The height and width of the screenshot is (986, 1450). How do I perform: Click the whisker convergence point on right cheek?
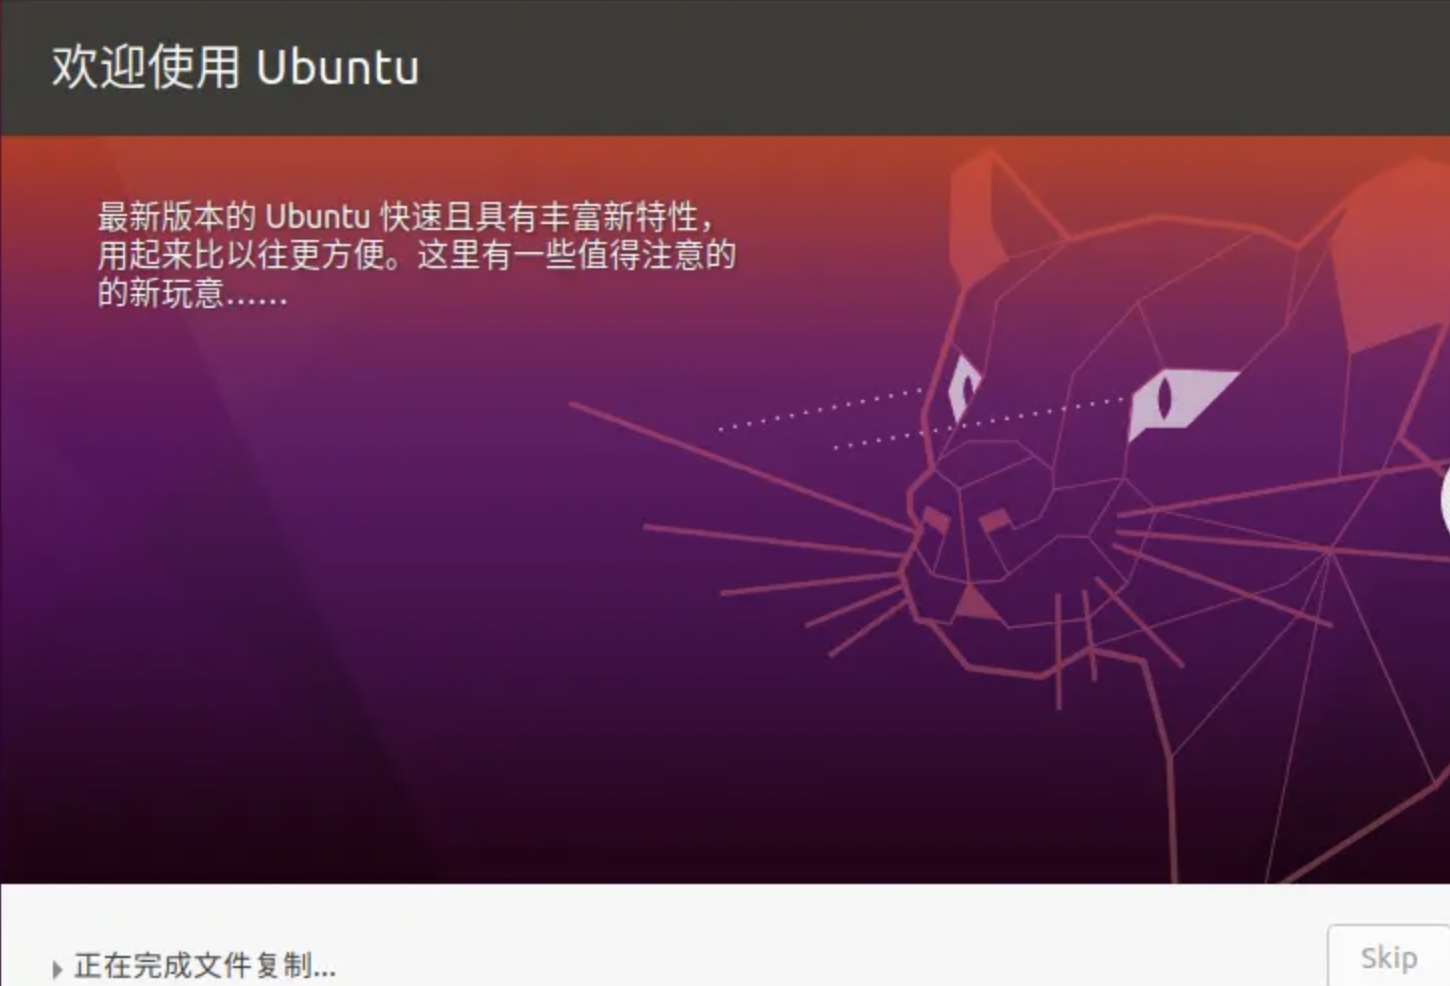click(1331, 549)
